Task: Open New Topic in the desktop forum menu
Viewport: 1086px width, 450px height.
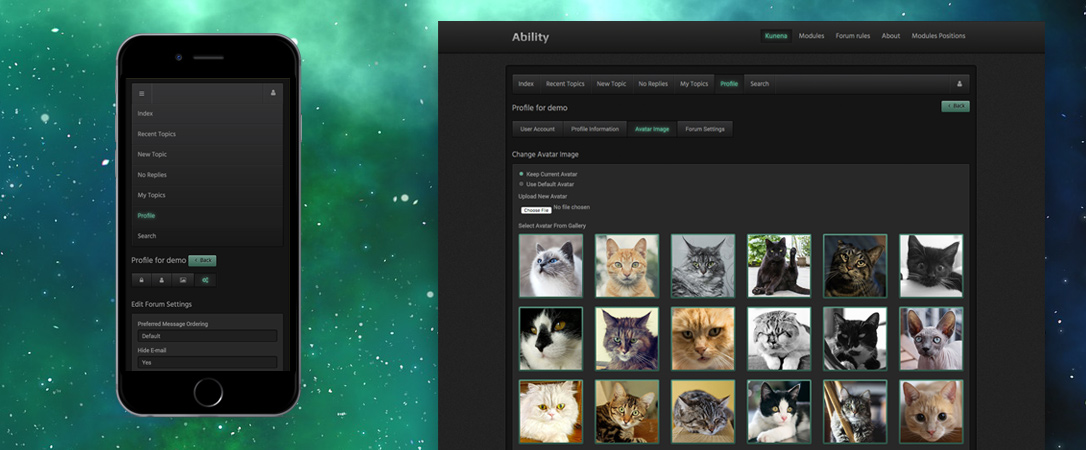Action: point(612,84)
